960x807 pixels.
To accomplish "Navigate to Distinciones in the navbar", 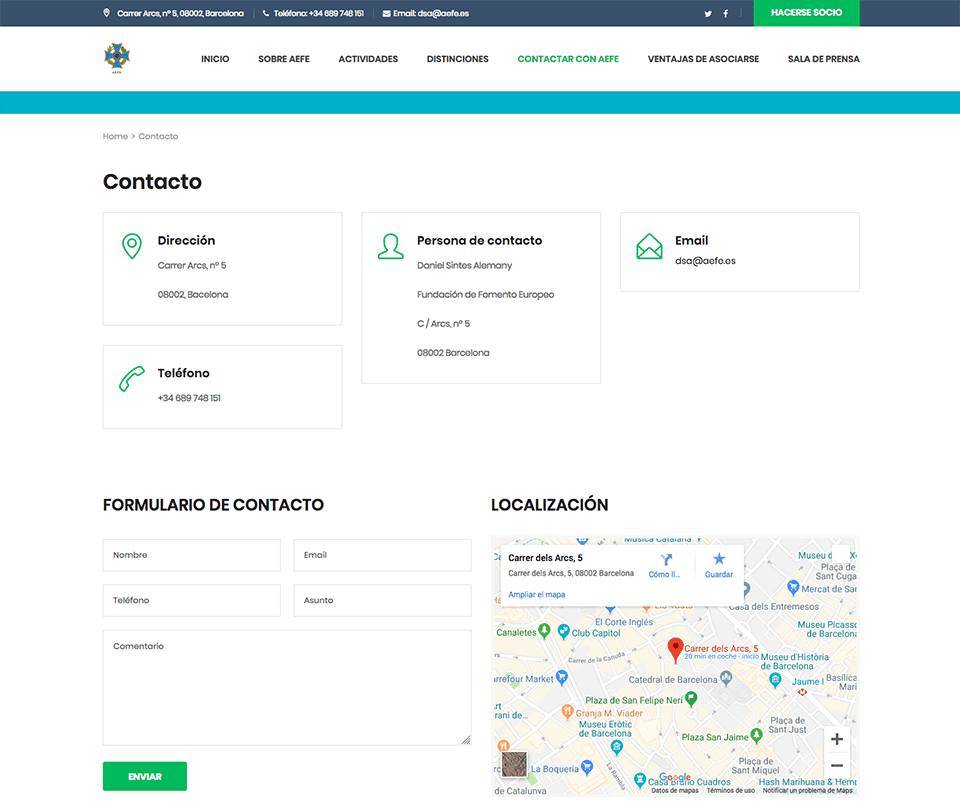I will click(x=457, y=59).
